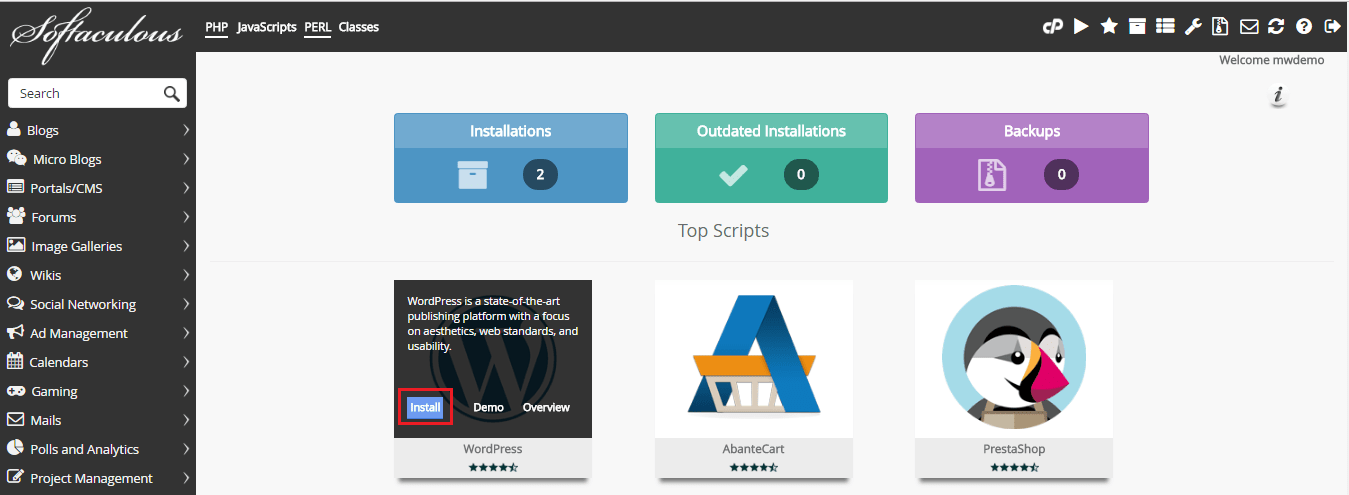Expand Calendars category chevron
The width and height of the screenshot is (1349, 495).
pos(186,362)
